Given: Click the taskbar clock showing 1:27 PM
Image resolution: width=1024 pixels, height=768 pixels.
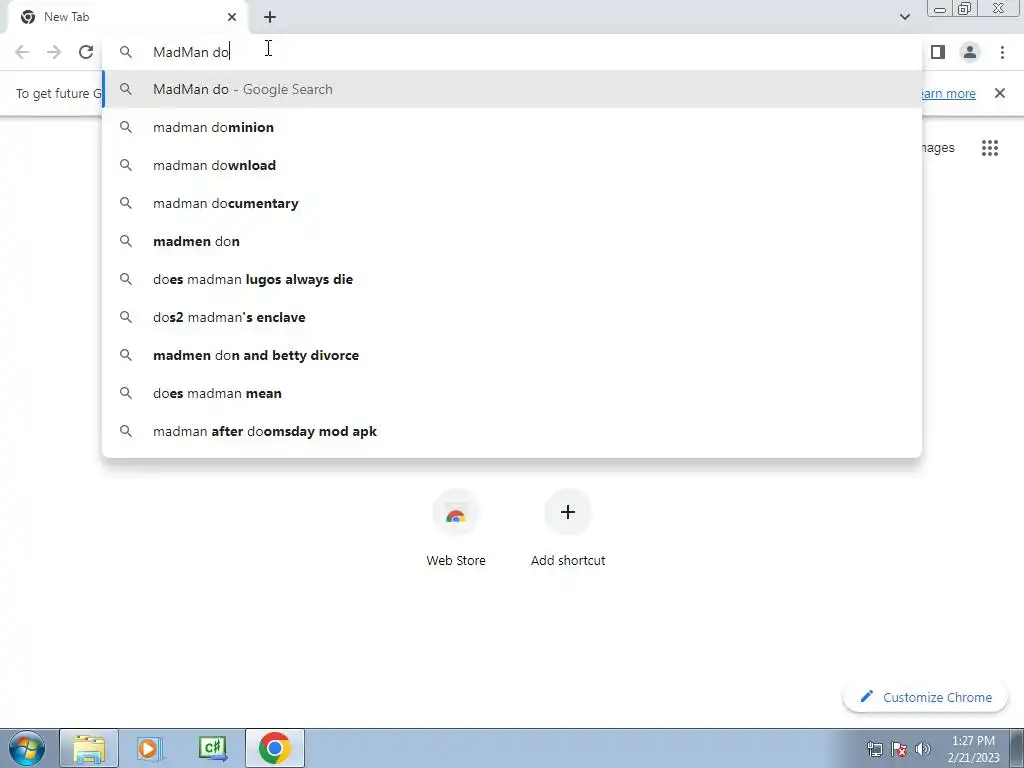Looking at the screenshot, I should 973,749.
